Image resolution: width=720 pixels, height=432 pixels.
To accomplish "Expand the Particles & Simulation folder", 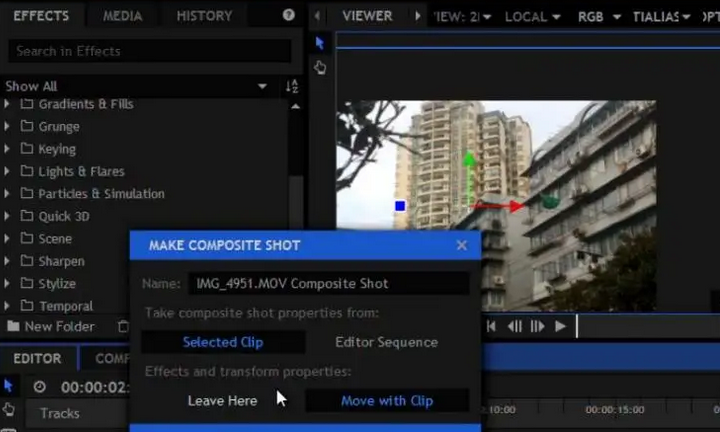I will [x=8, y=194].
